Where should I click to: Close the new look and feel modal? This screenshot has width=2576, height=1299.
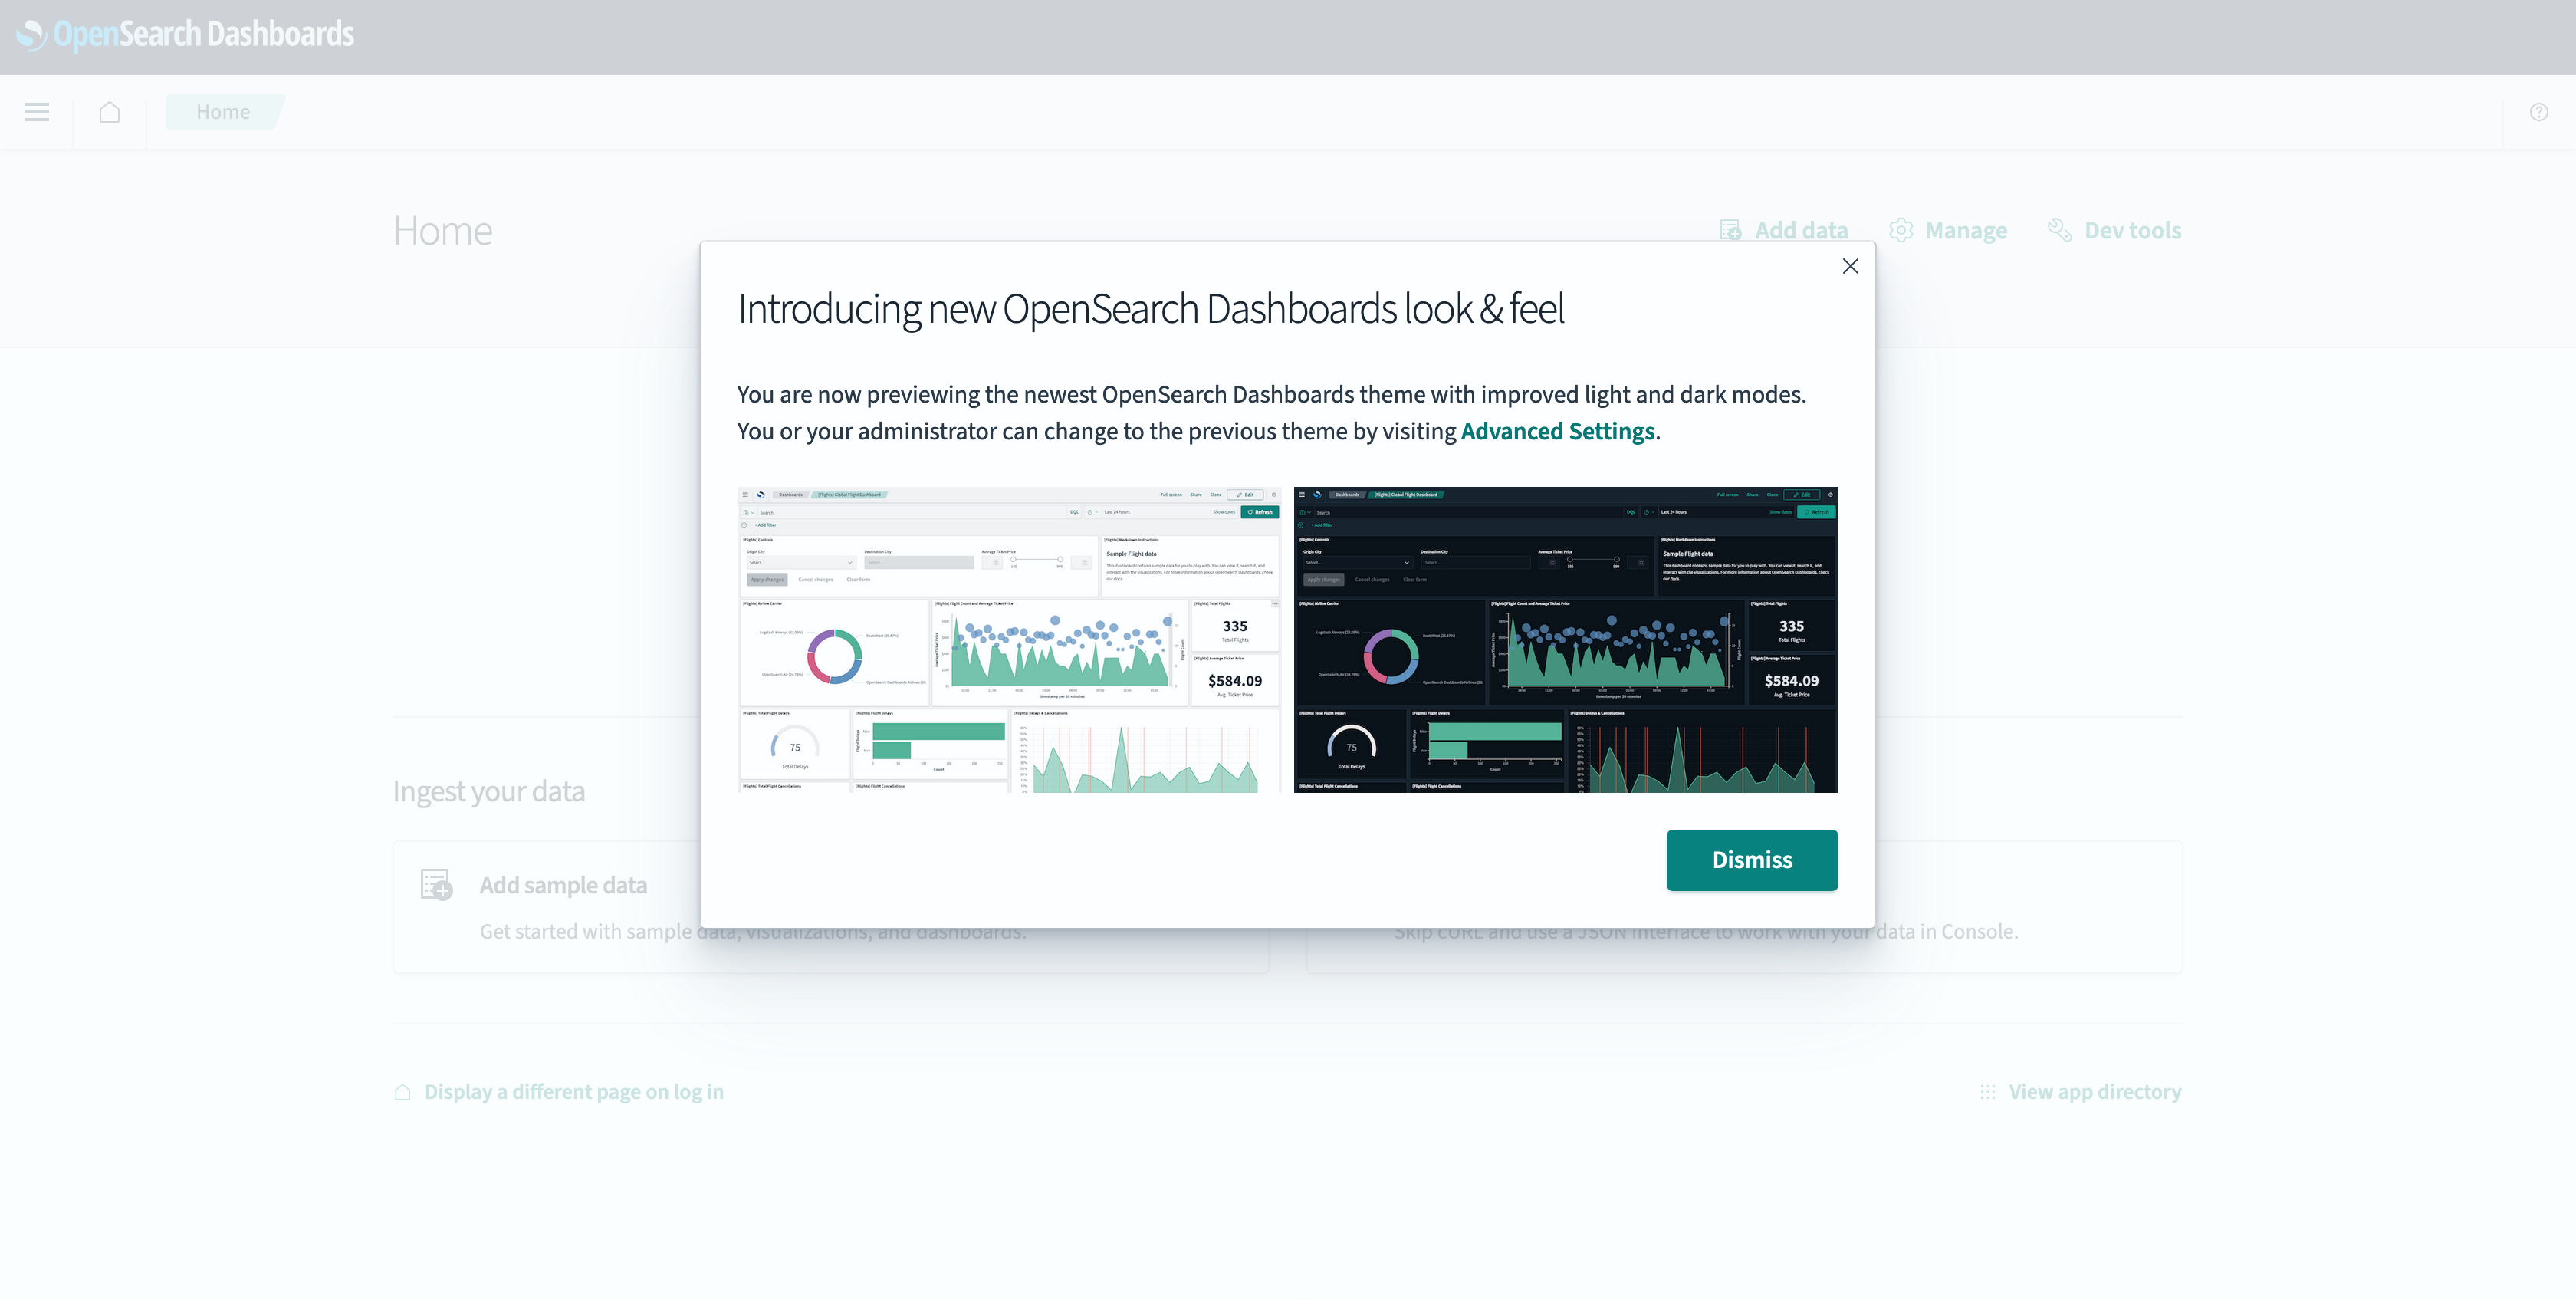[x=1851, y=265]
